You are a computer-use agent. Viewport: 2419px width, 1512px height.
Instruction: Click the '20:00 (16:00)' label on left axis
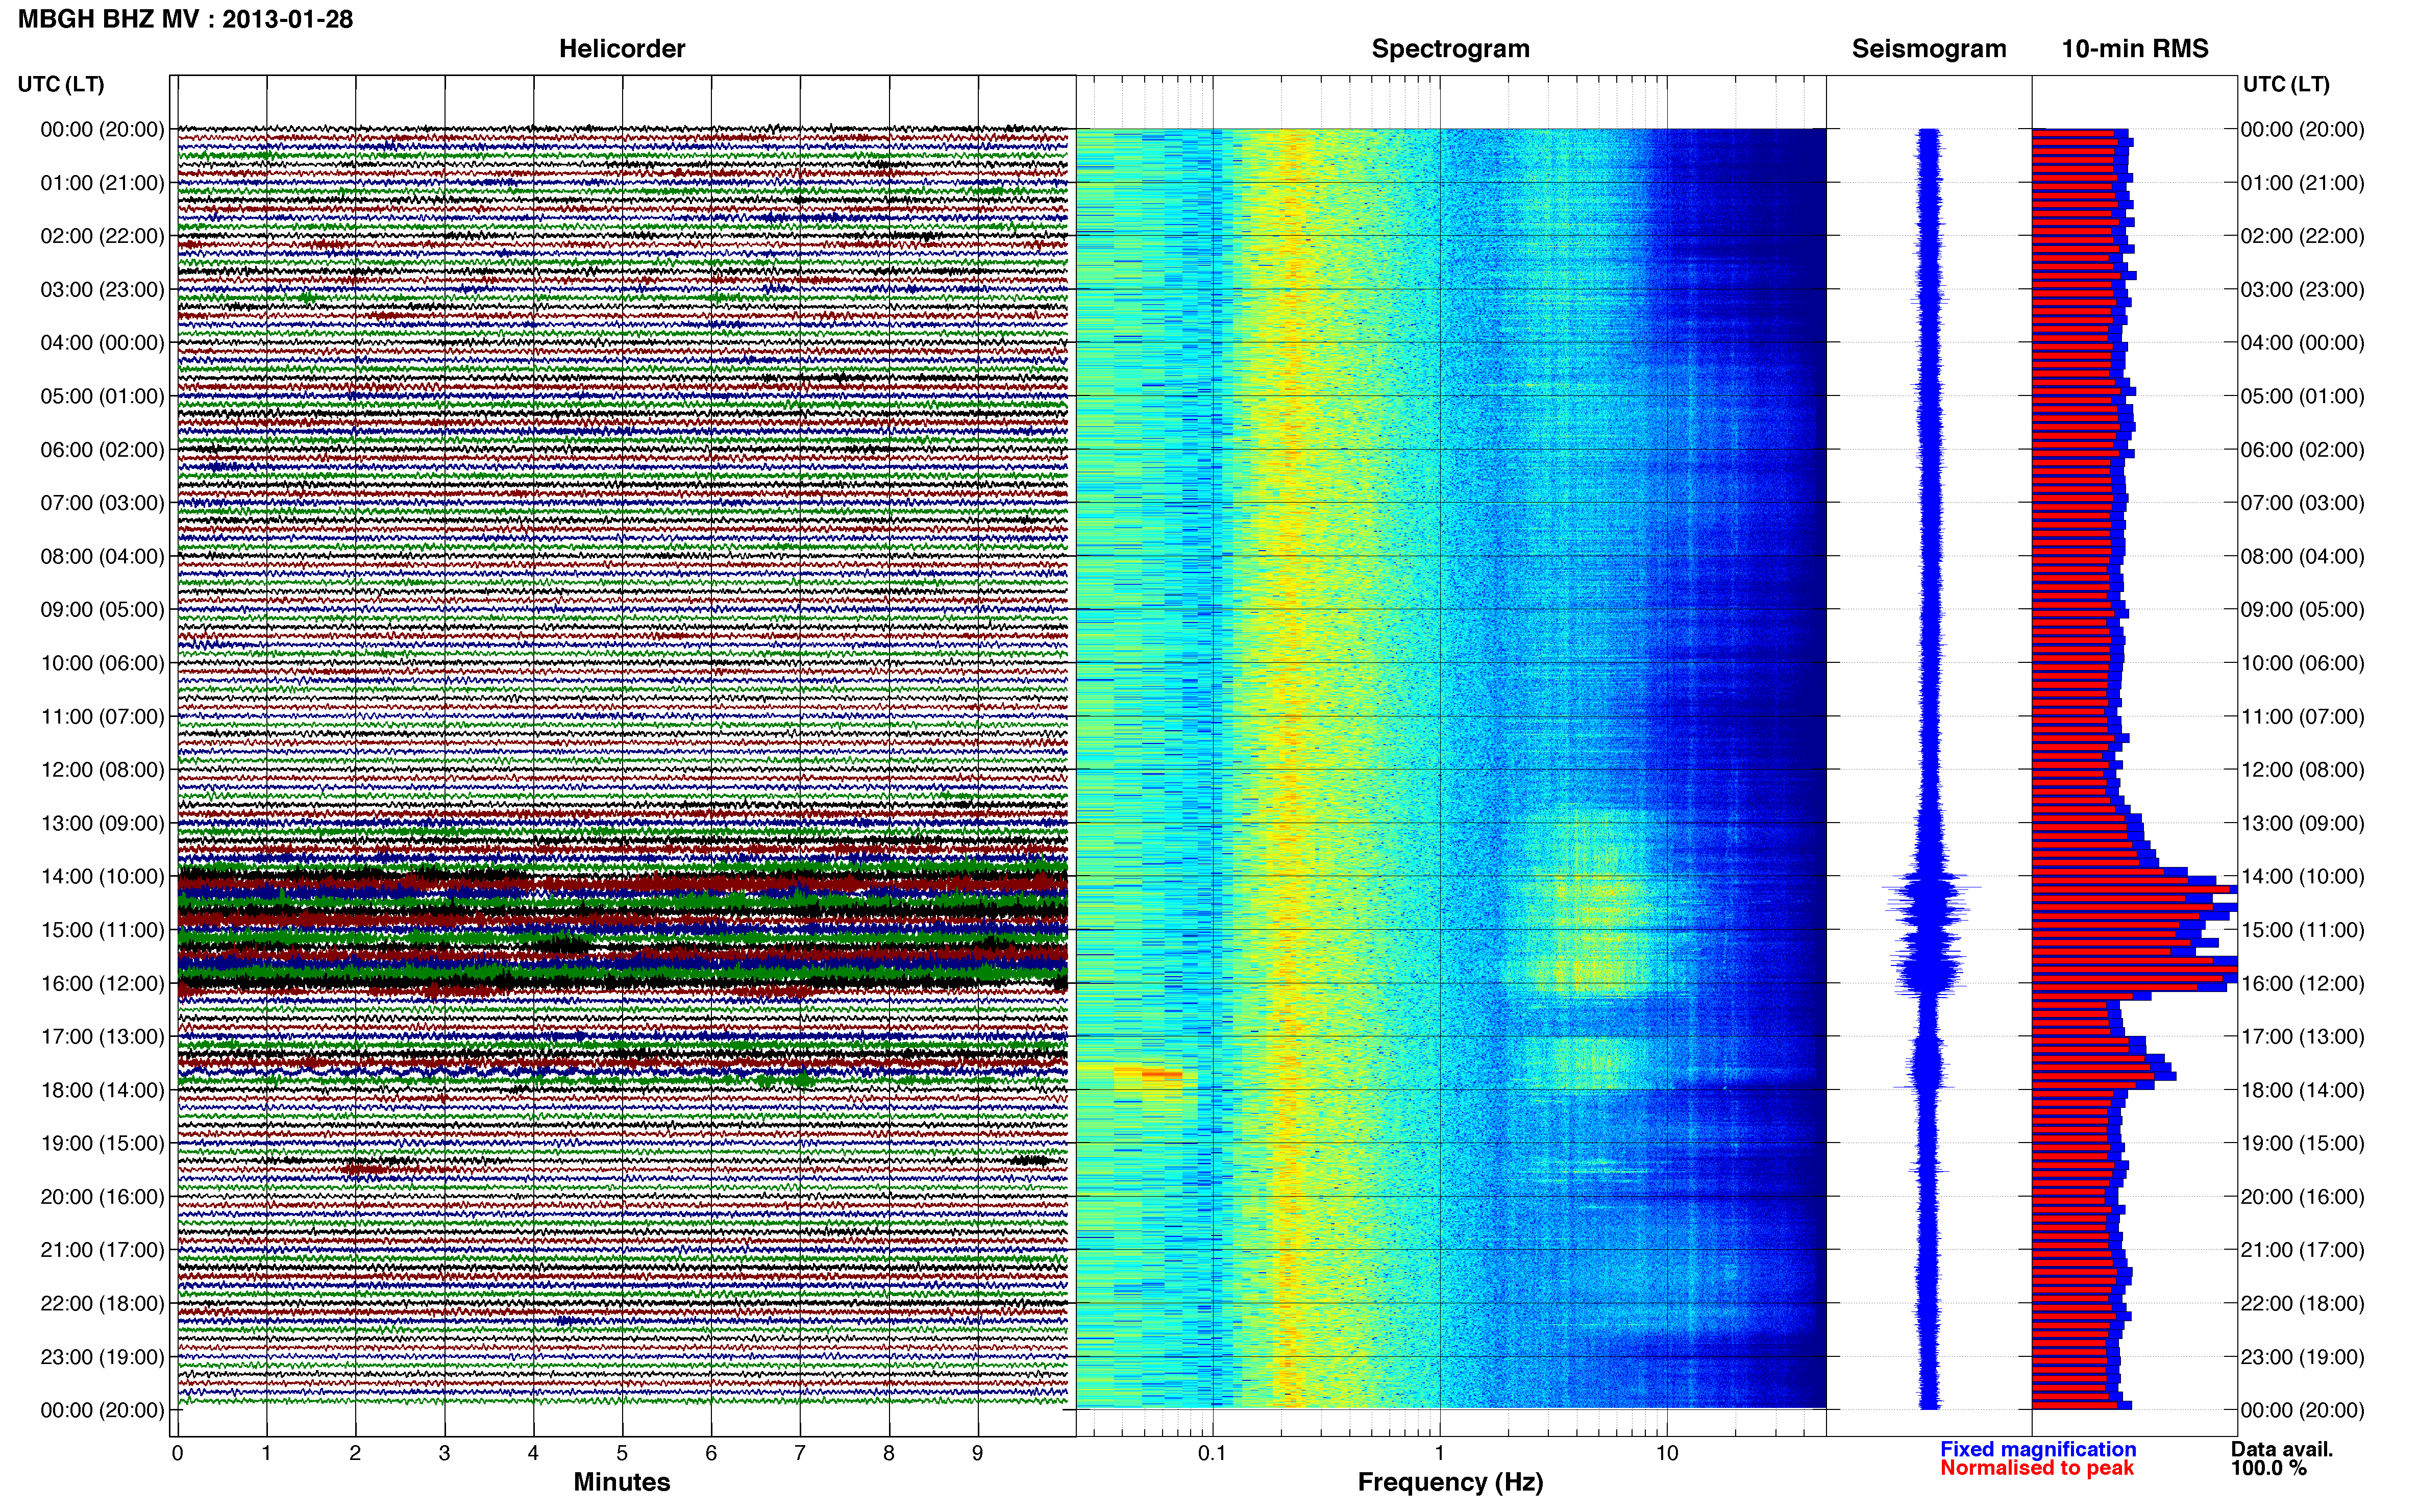pos(102,1197)
